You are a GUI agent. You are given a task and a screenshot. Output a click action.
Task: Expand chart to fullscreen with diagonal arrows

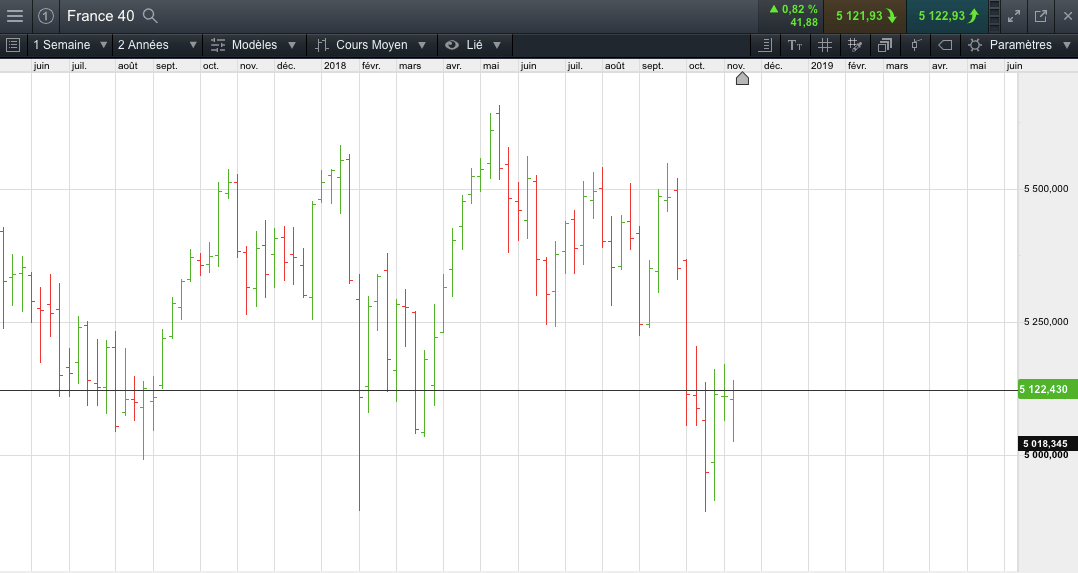click(1013, 16)
